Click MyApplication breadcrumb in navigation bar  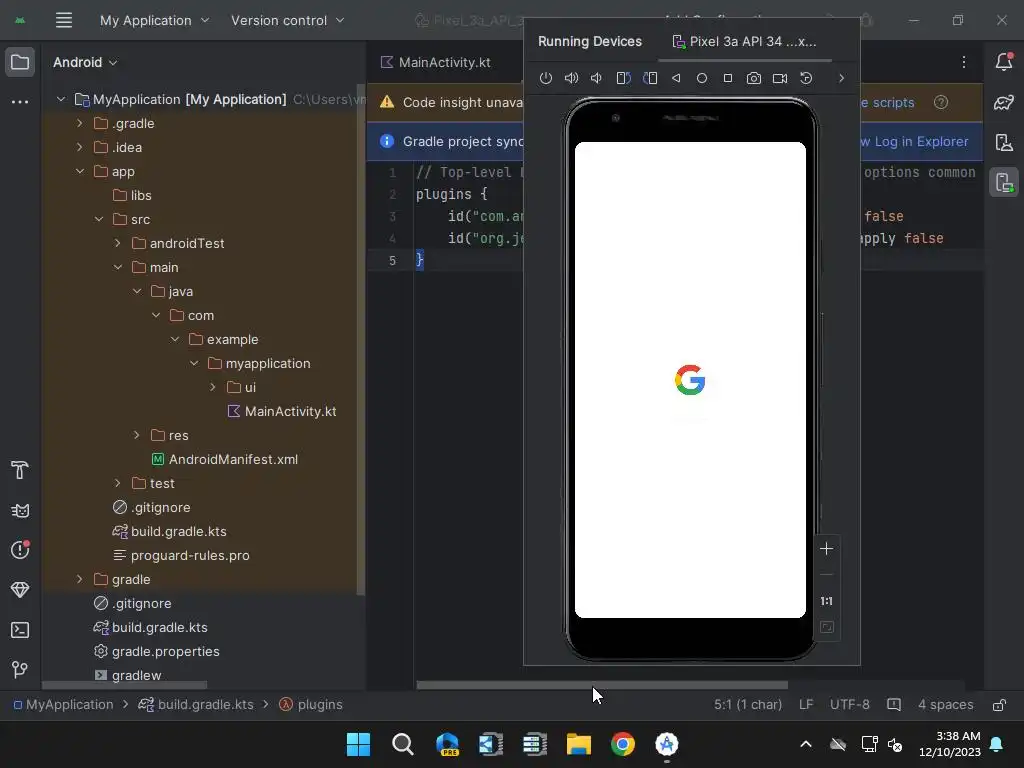pyautogui.click(x=63, y=705)
